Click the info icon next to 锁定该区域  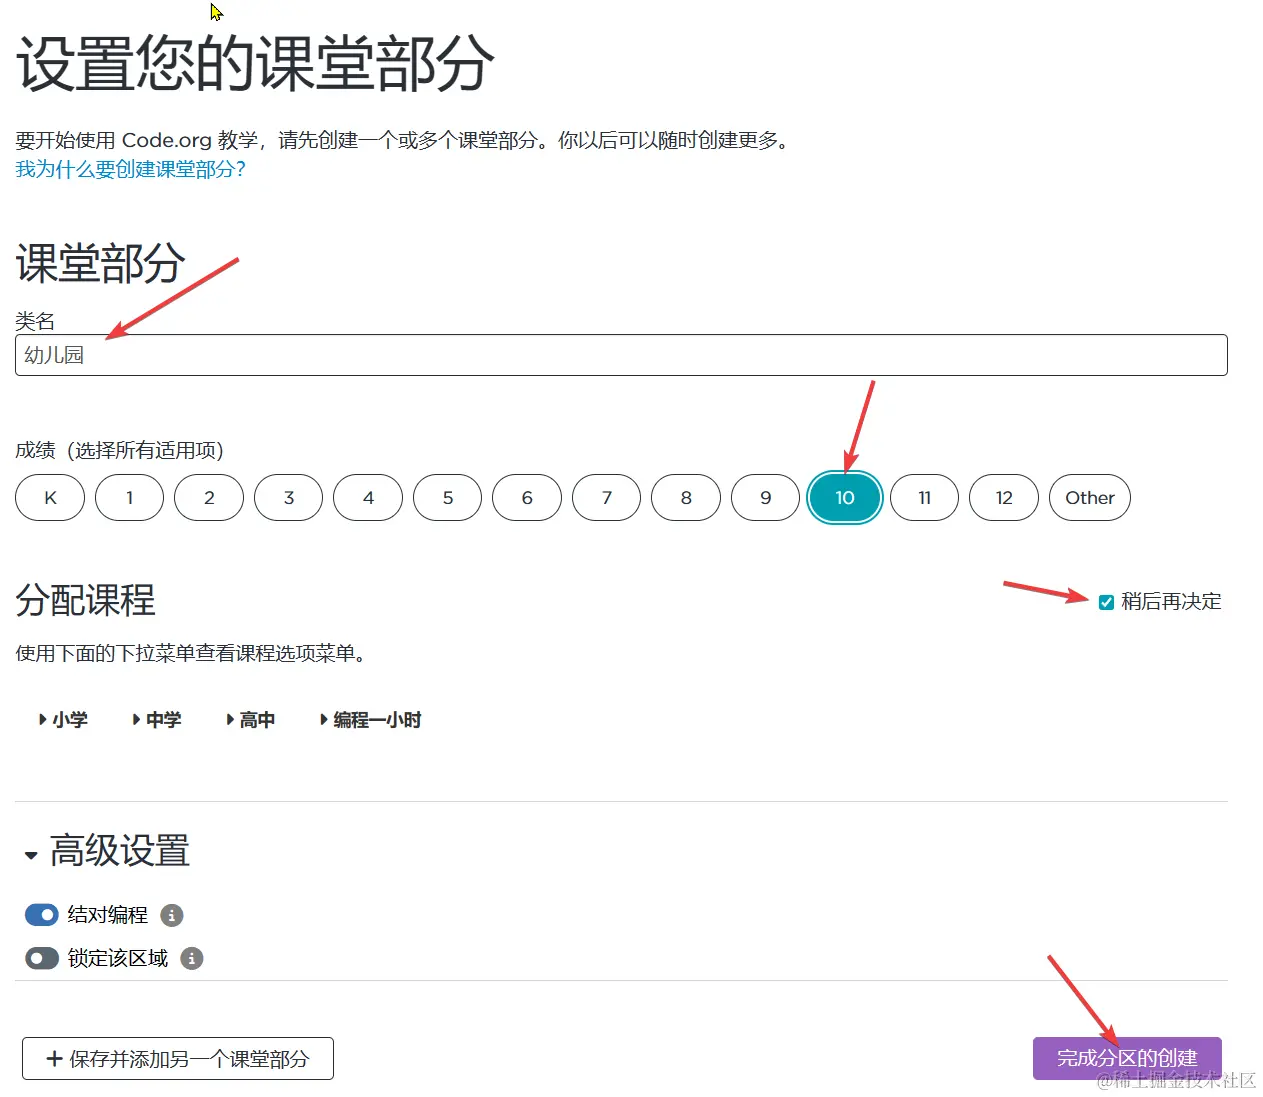pyautogui.click(x=191, y=958)
